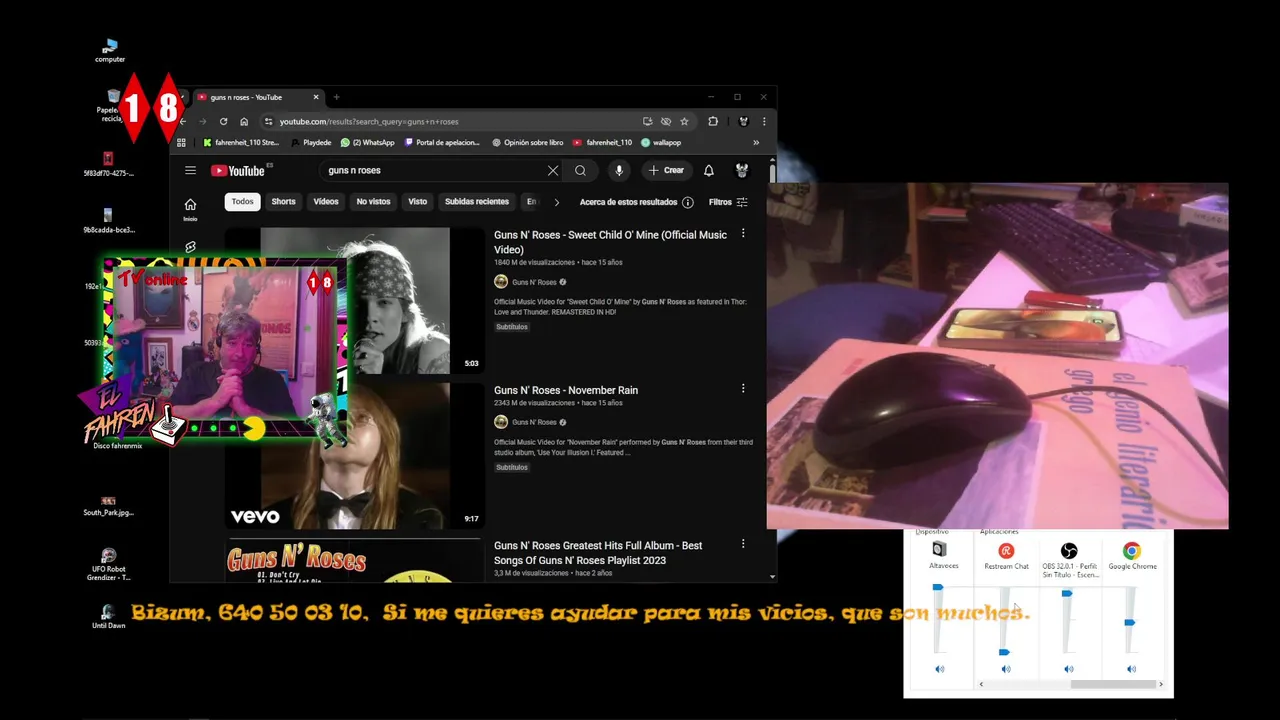The image size is (1280, 720).
Task: Click the YouTube page scrollbar down arrow
Action: tap(772, 577)
